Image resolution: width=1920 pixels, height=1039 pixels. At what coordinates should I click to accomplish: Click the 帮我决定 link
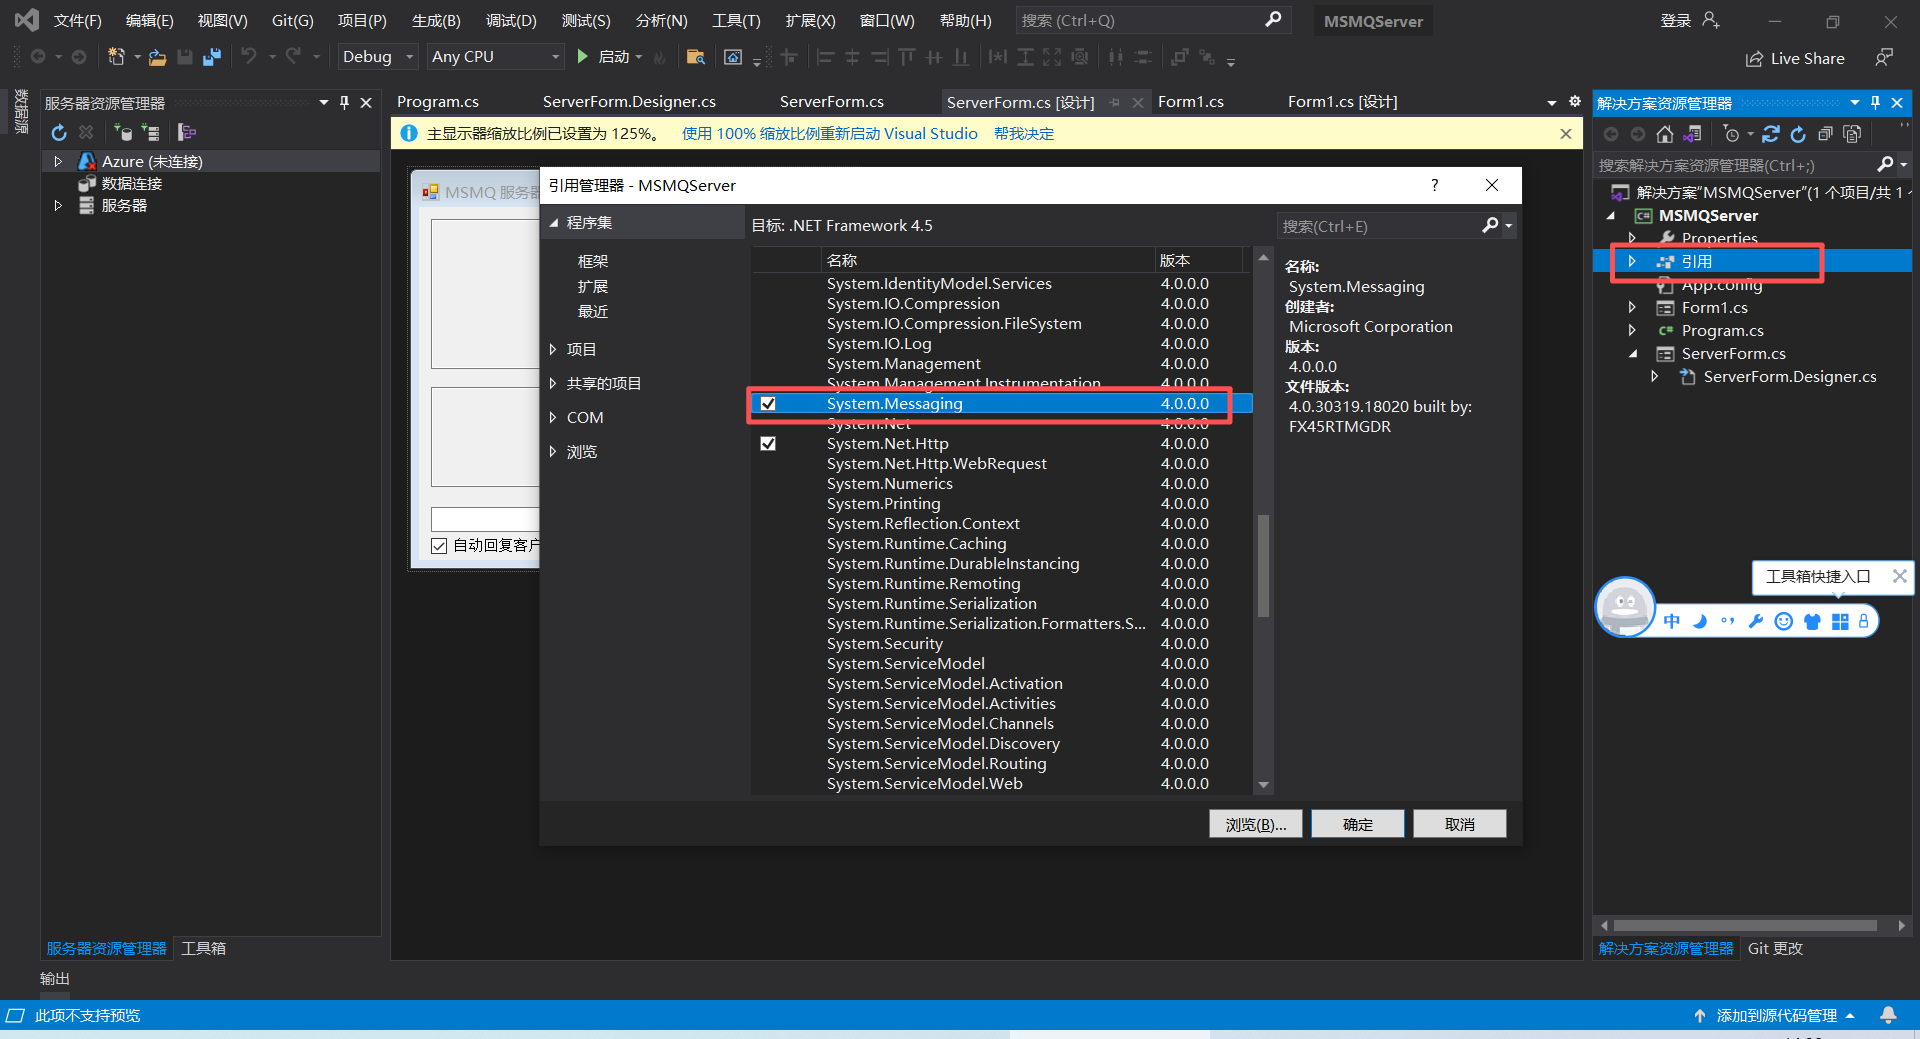[1024, 134]
